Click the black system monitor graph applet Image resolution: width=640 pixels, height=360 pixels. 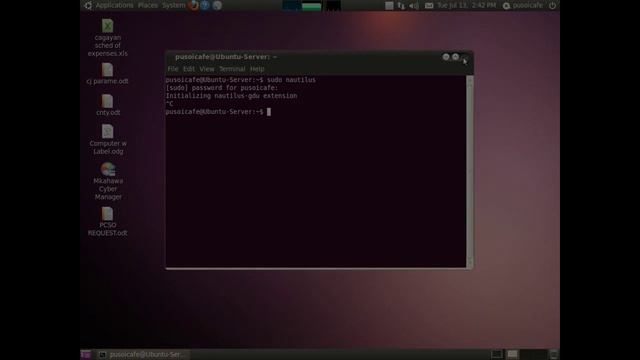[x=333, y=6]
